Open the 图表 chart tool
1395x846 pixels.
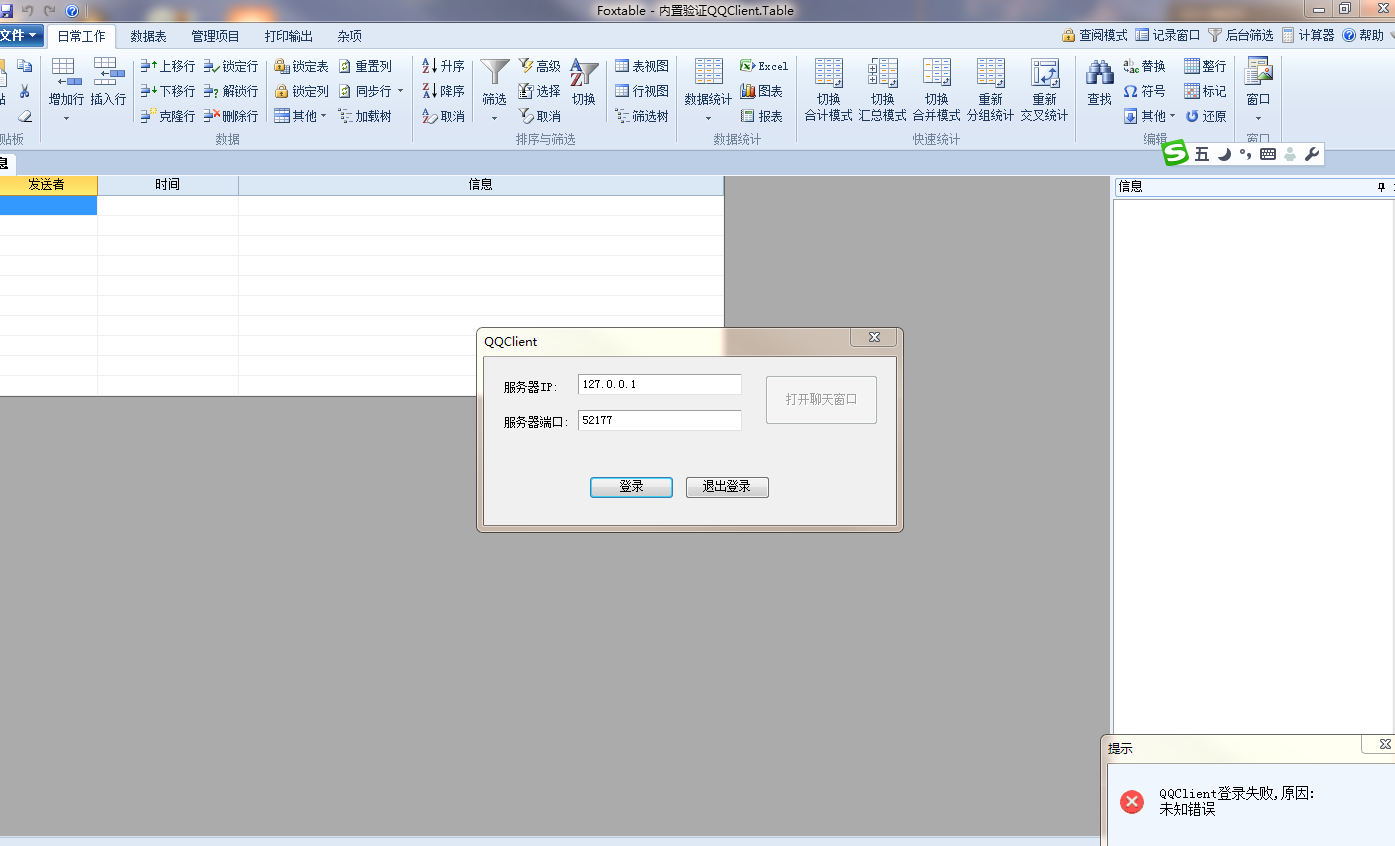[761, 91]
